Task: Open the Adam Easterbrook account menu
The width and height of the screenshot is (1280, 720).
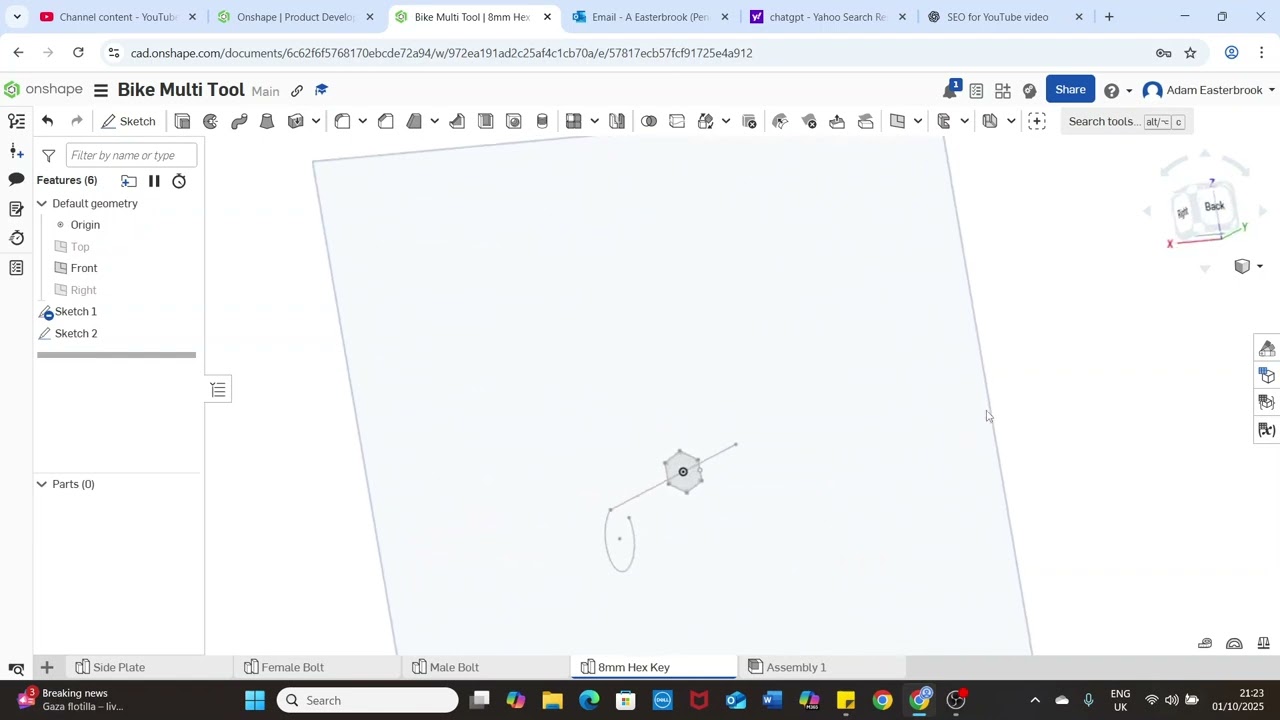Action: tap(1208, 90)
